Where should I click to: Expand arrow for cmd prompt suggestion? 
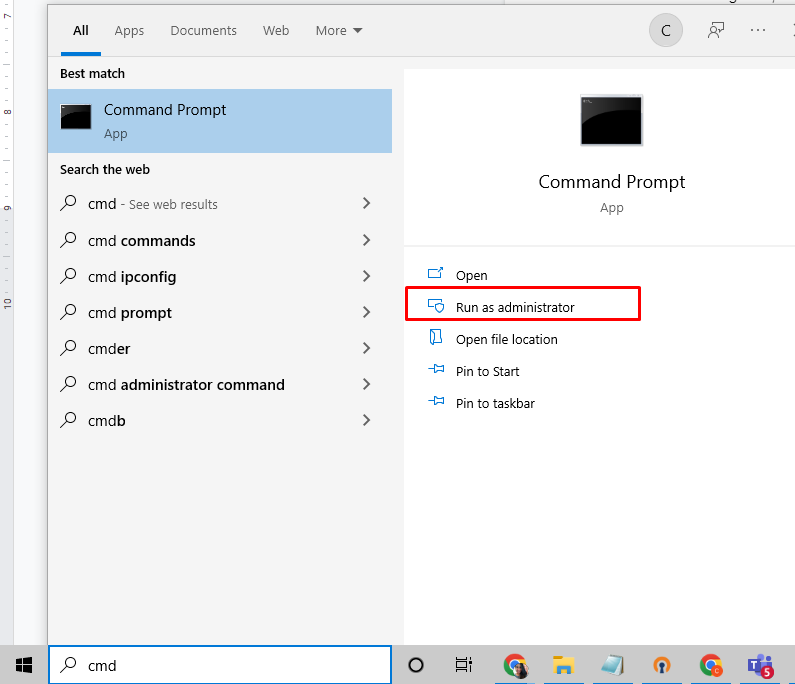tap(367, 312)
